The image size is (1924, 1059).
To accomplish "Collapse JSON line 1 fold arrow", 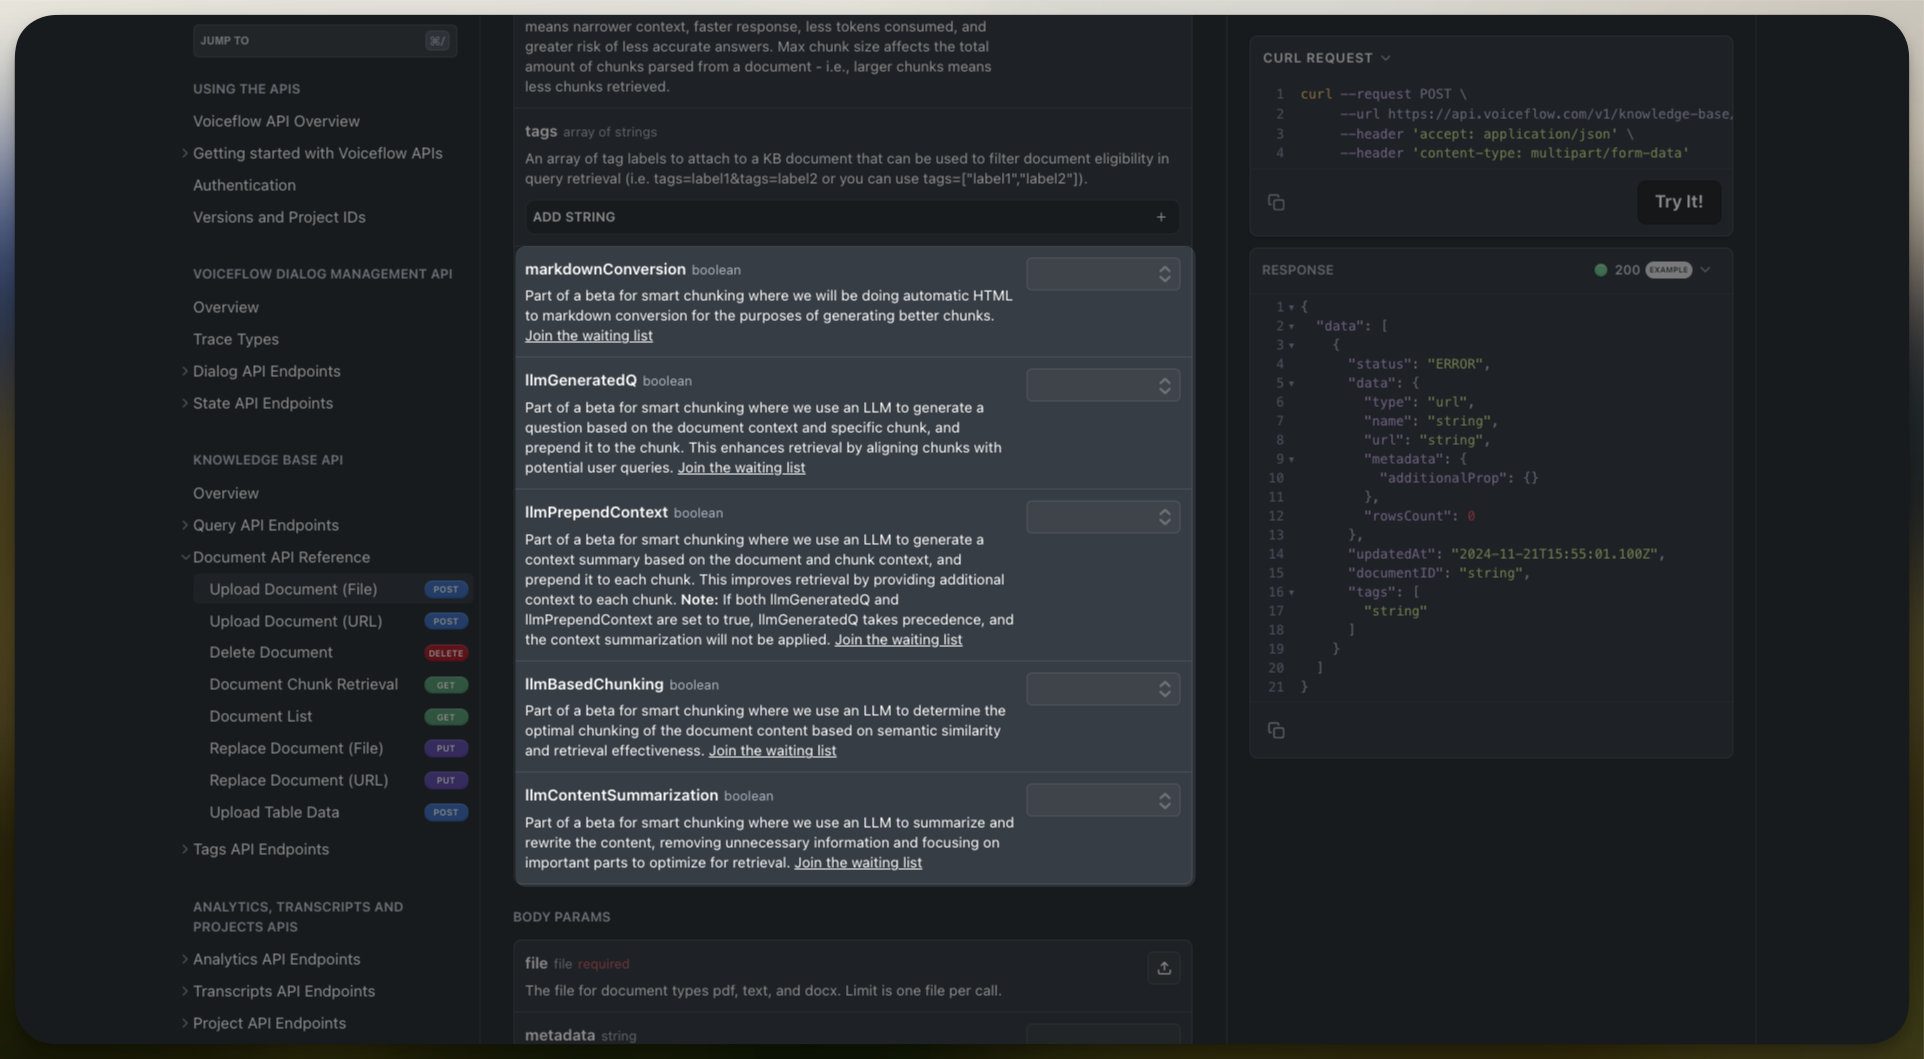I will (x=1291, y=308).
